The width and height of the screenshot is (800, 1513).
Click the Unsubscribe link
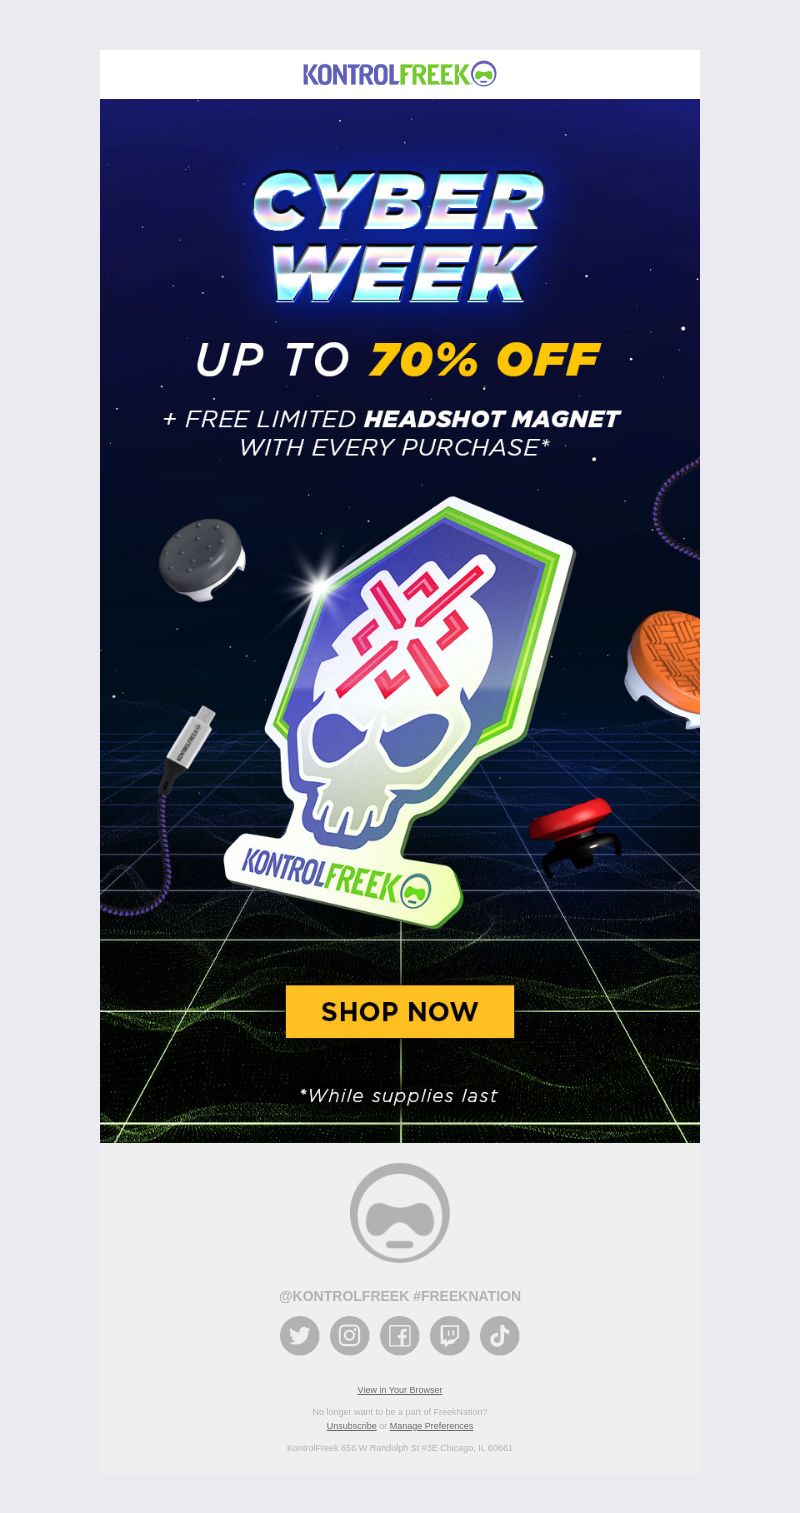tap(351, 1426)
